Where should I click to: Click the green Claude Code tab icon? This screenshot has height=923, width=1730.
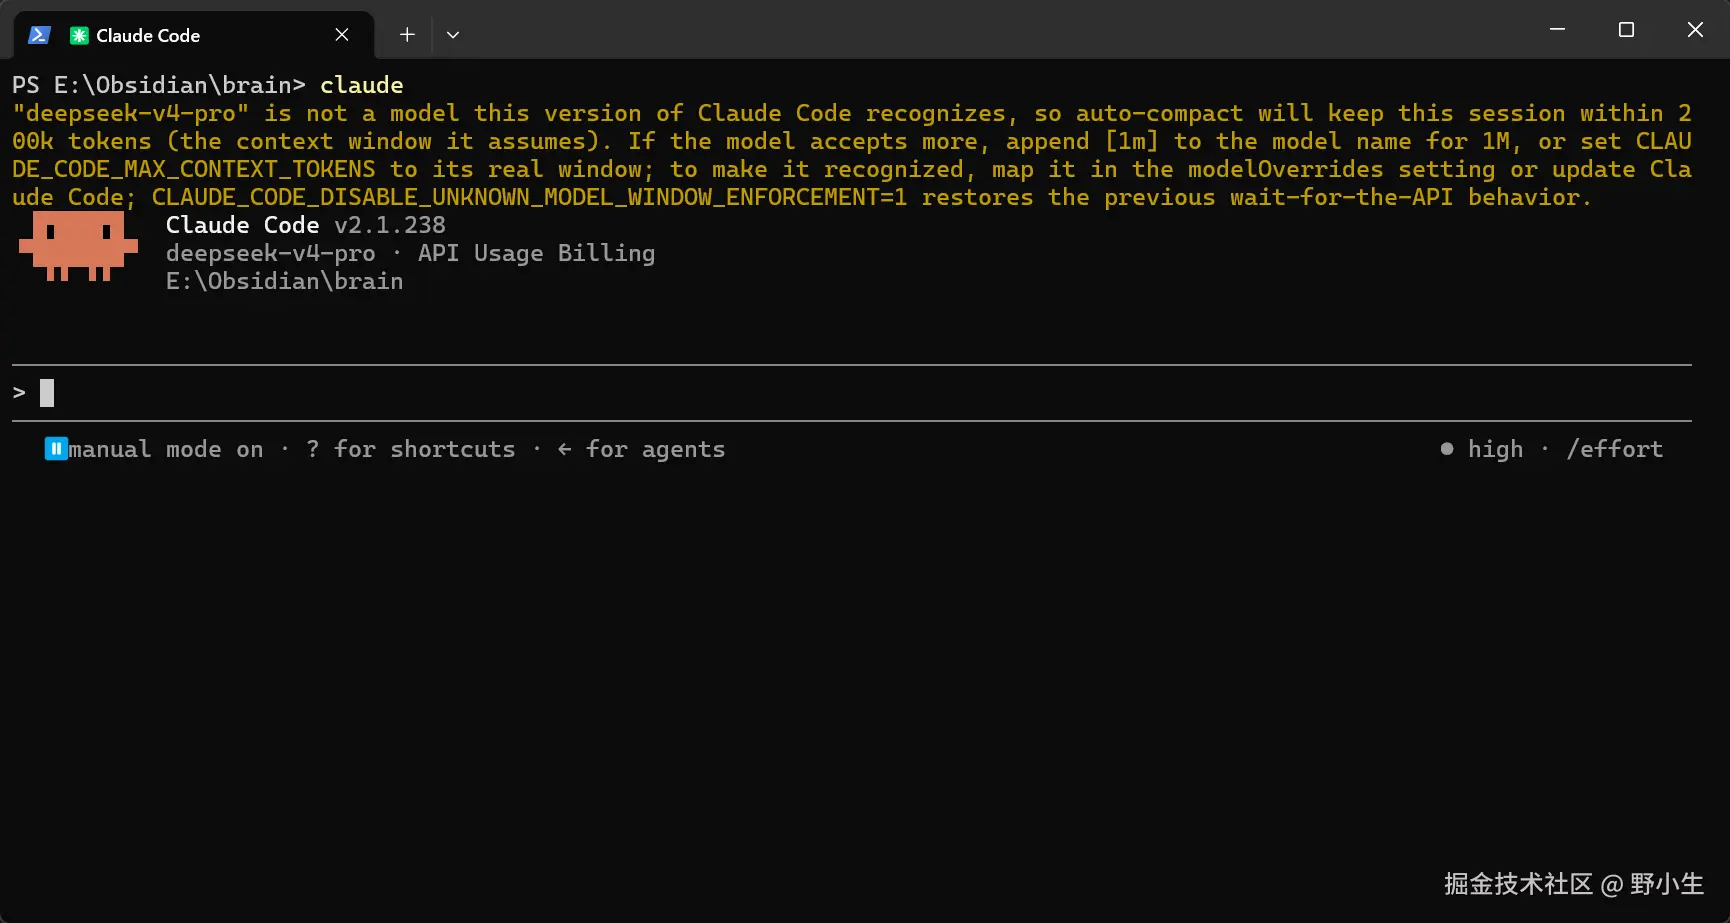pyautogui.click(x=79, y=35)
